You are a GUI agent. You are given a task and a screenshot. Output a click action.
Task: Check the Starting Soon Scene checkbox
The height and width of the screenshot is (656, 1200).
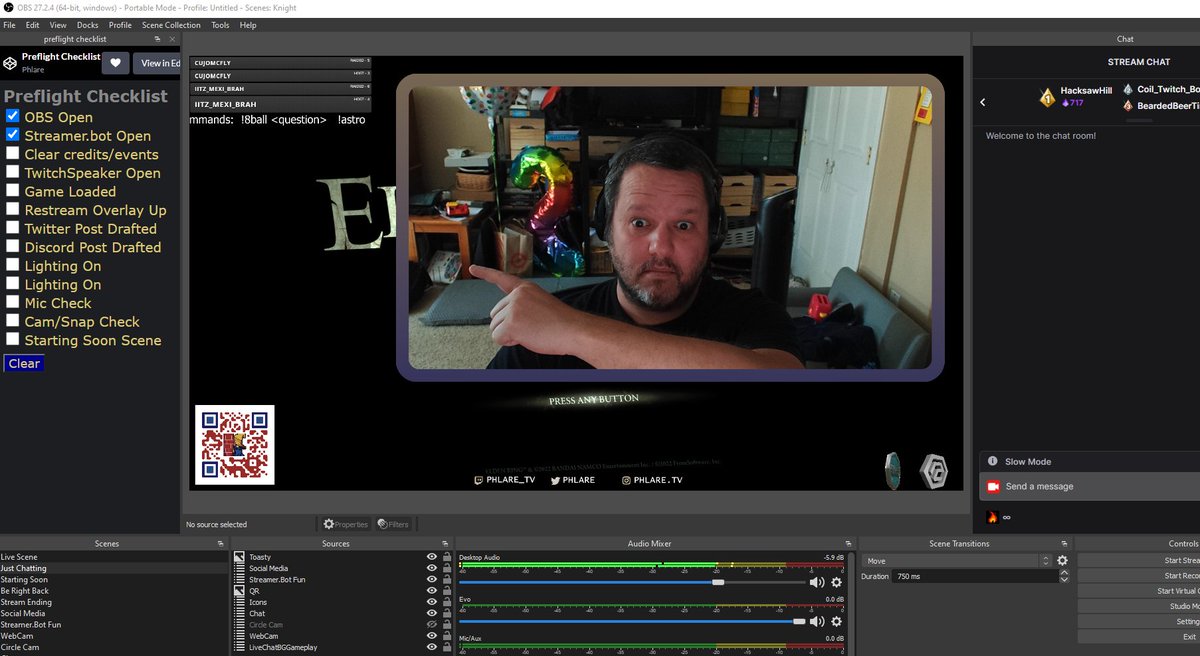click(x=13, y=339)
